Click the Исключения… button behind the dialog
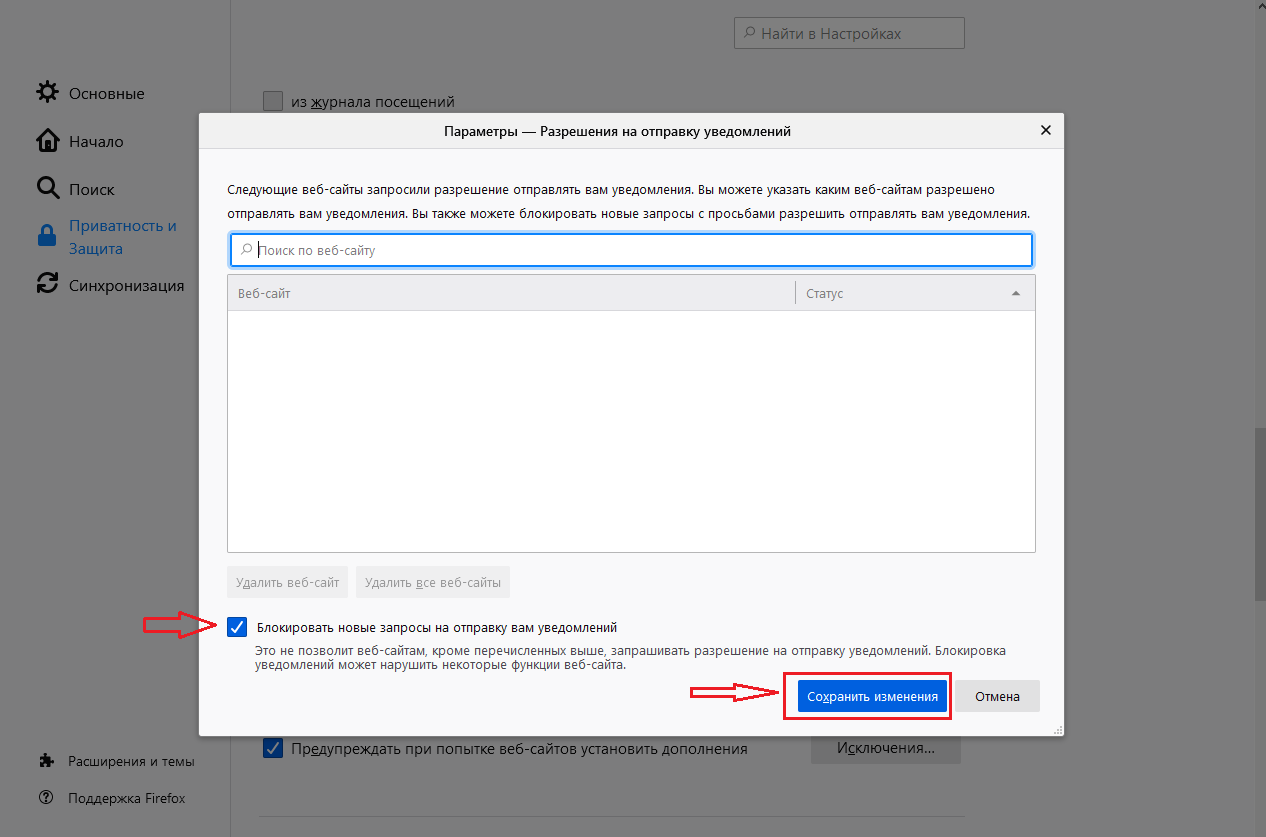 click(x=886, y=748)
